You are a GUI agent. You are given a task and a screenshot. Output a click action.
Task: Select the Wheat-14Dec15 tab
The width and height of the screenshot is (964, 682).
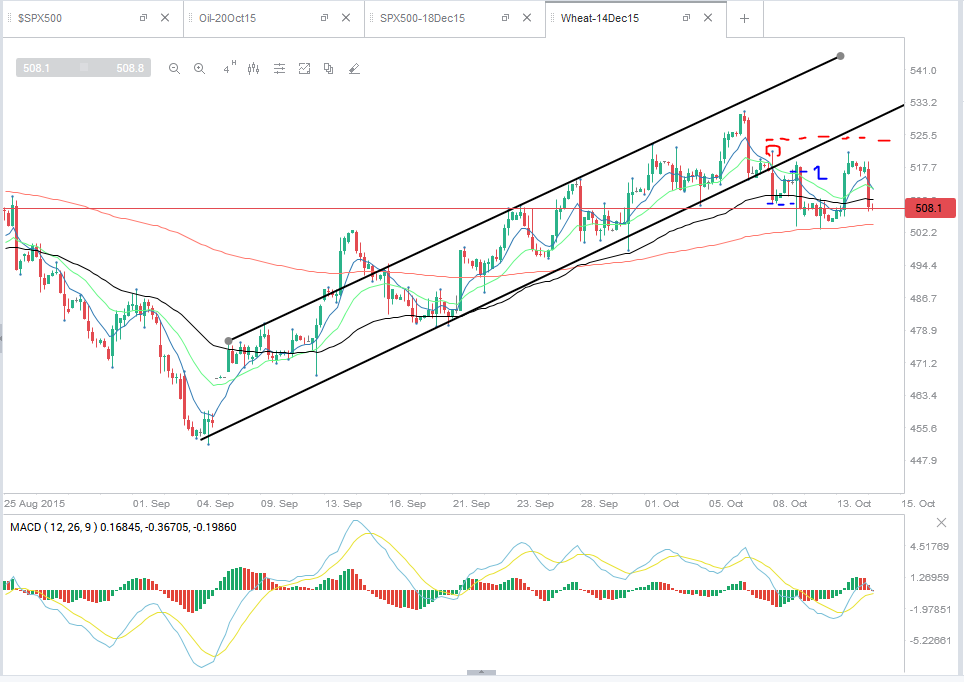600,18
